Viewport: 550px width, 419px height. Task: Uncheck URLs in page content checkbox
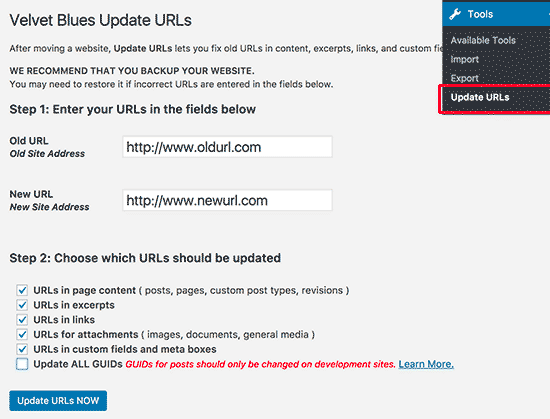22,290
